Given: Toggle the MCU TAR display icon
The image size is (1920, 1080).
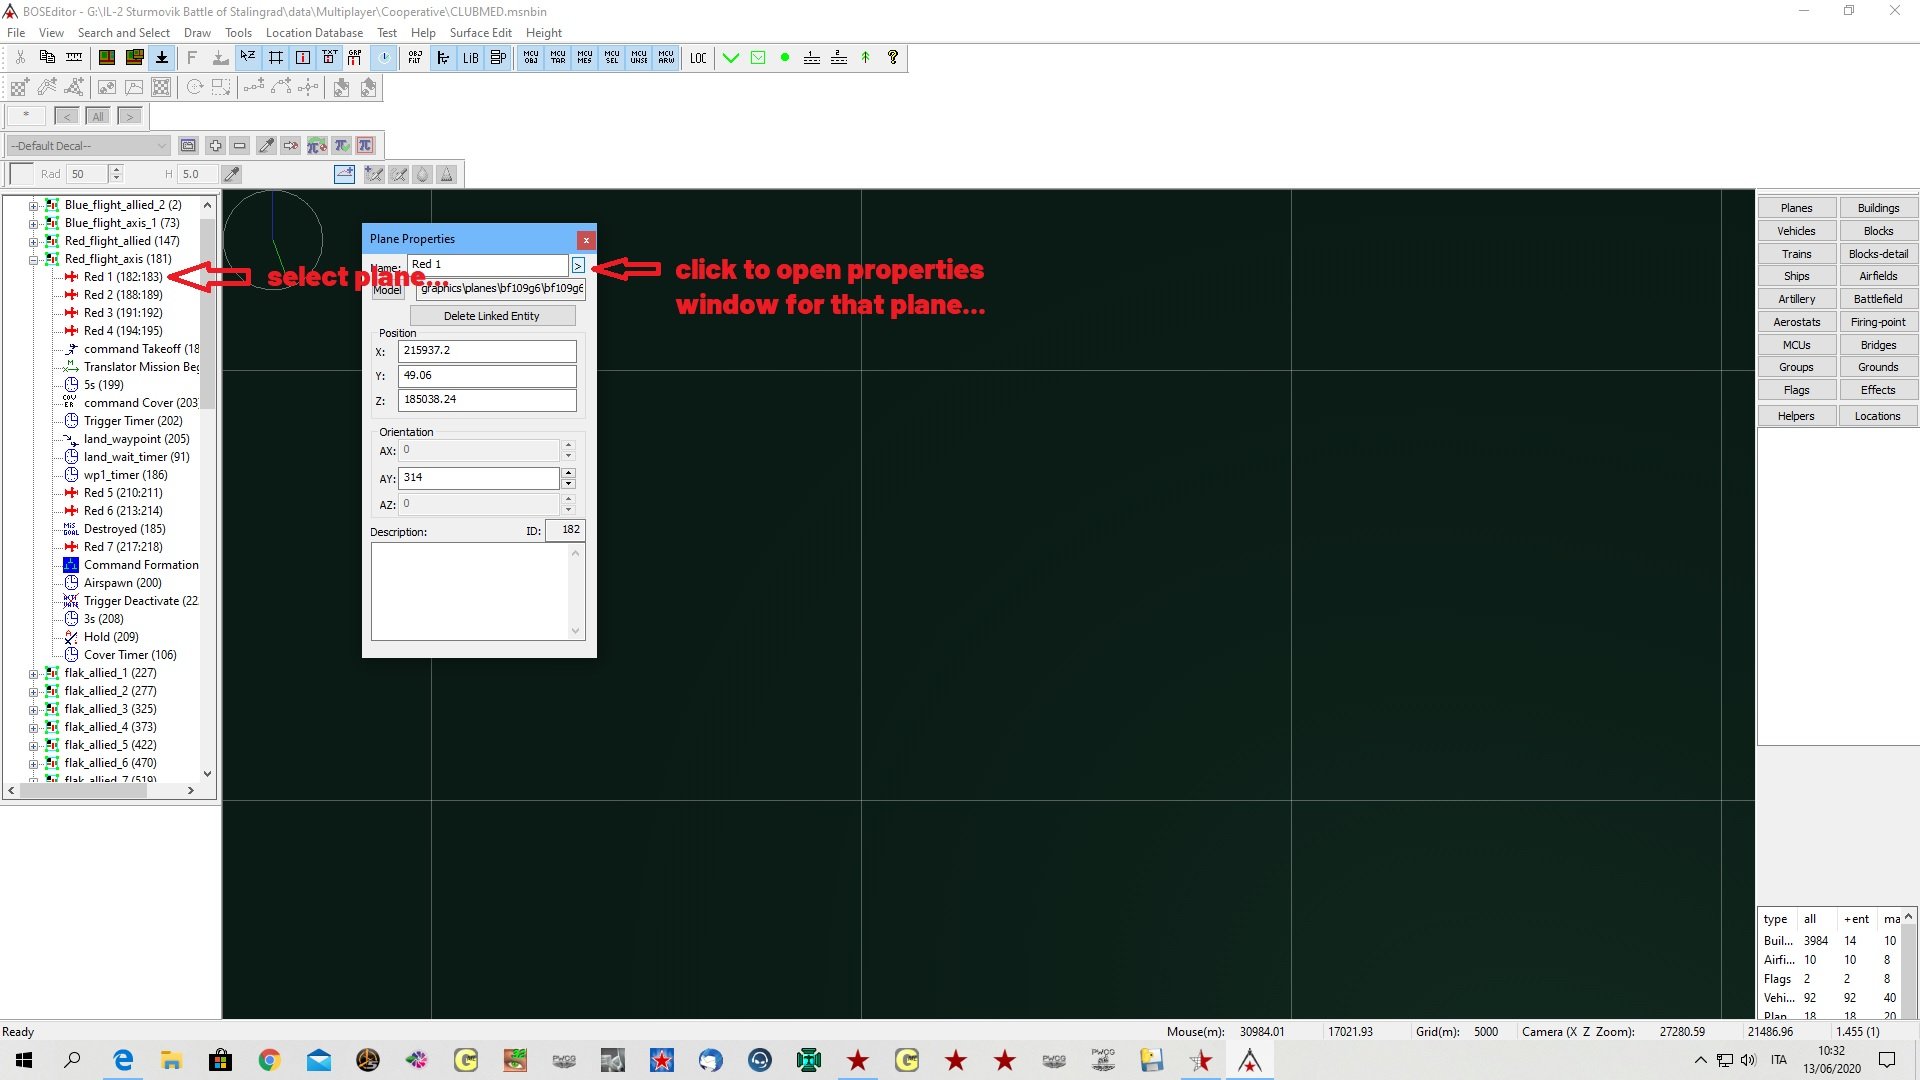Looking at the screenshot, I should 558,58.
